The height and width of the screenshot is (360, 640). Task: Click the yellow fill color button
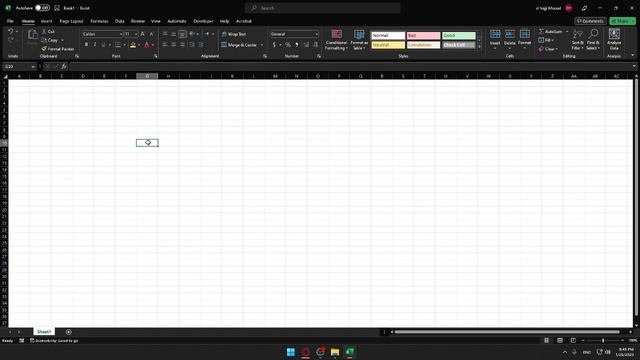[133, 45]
